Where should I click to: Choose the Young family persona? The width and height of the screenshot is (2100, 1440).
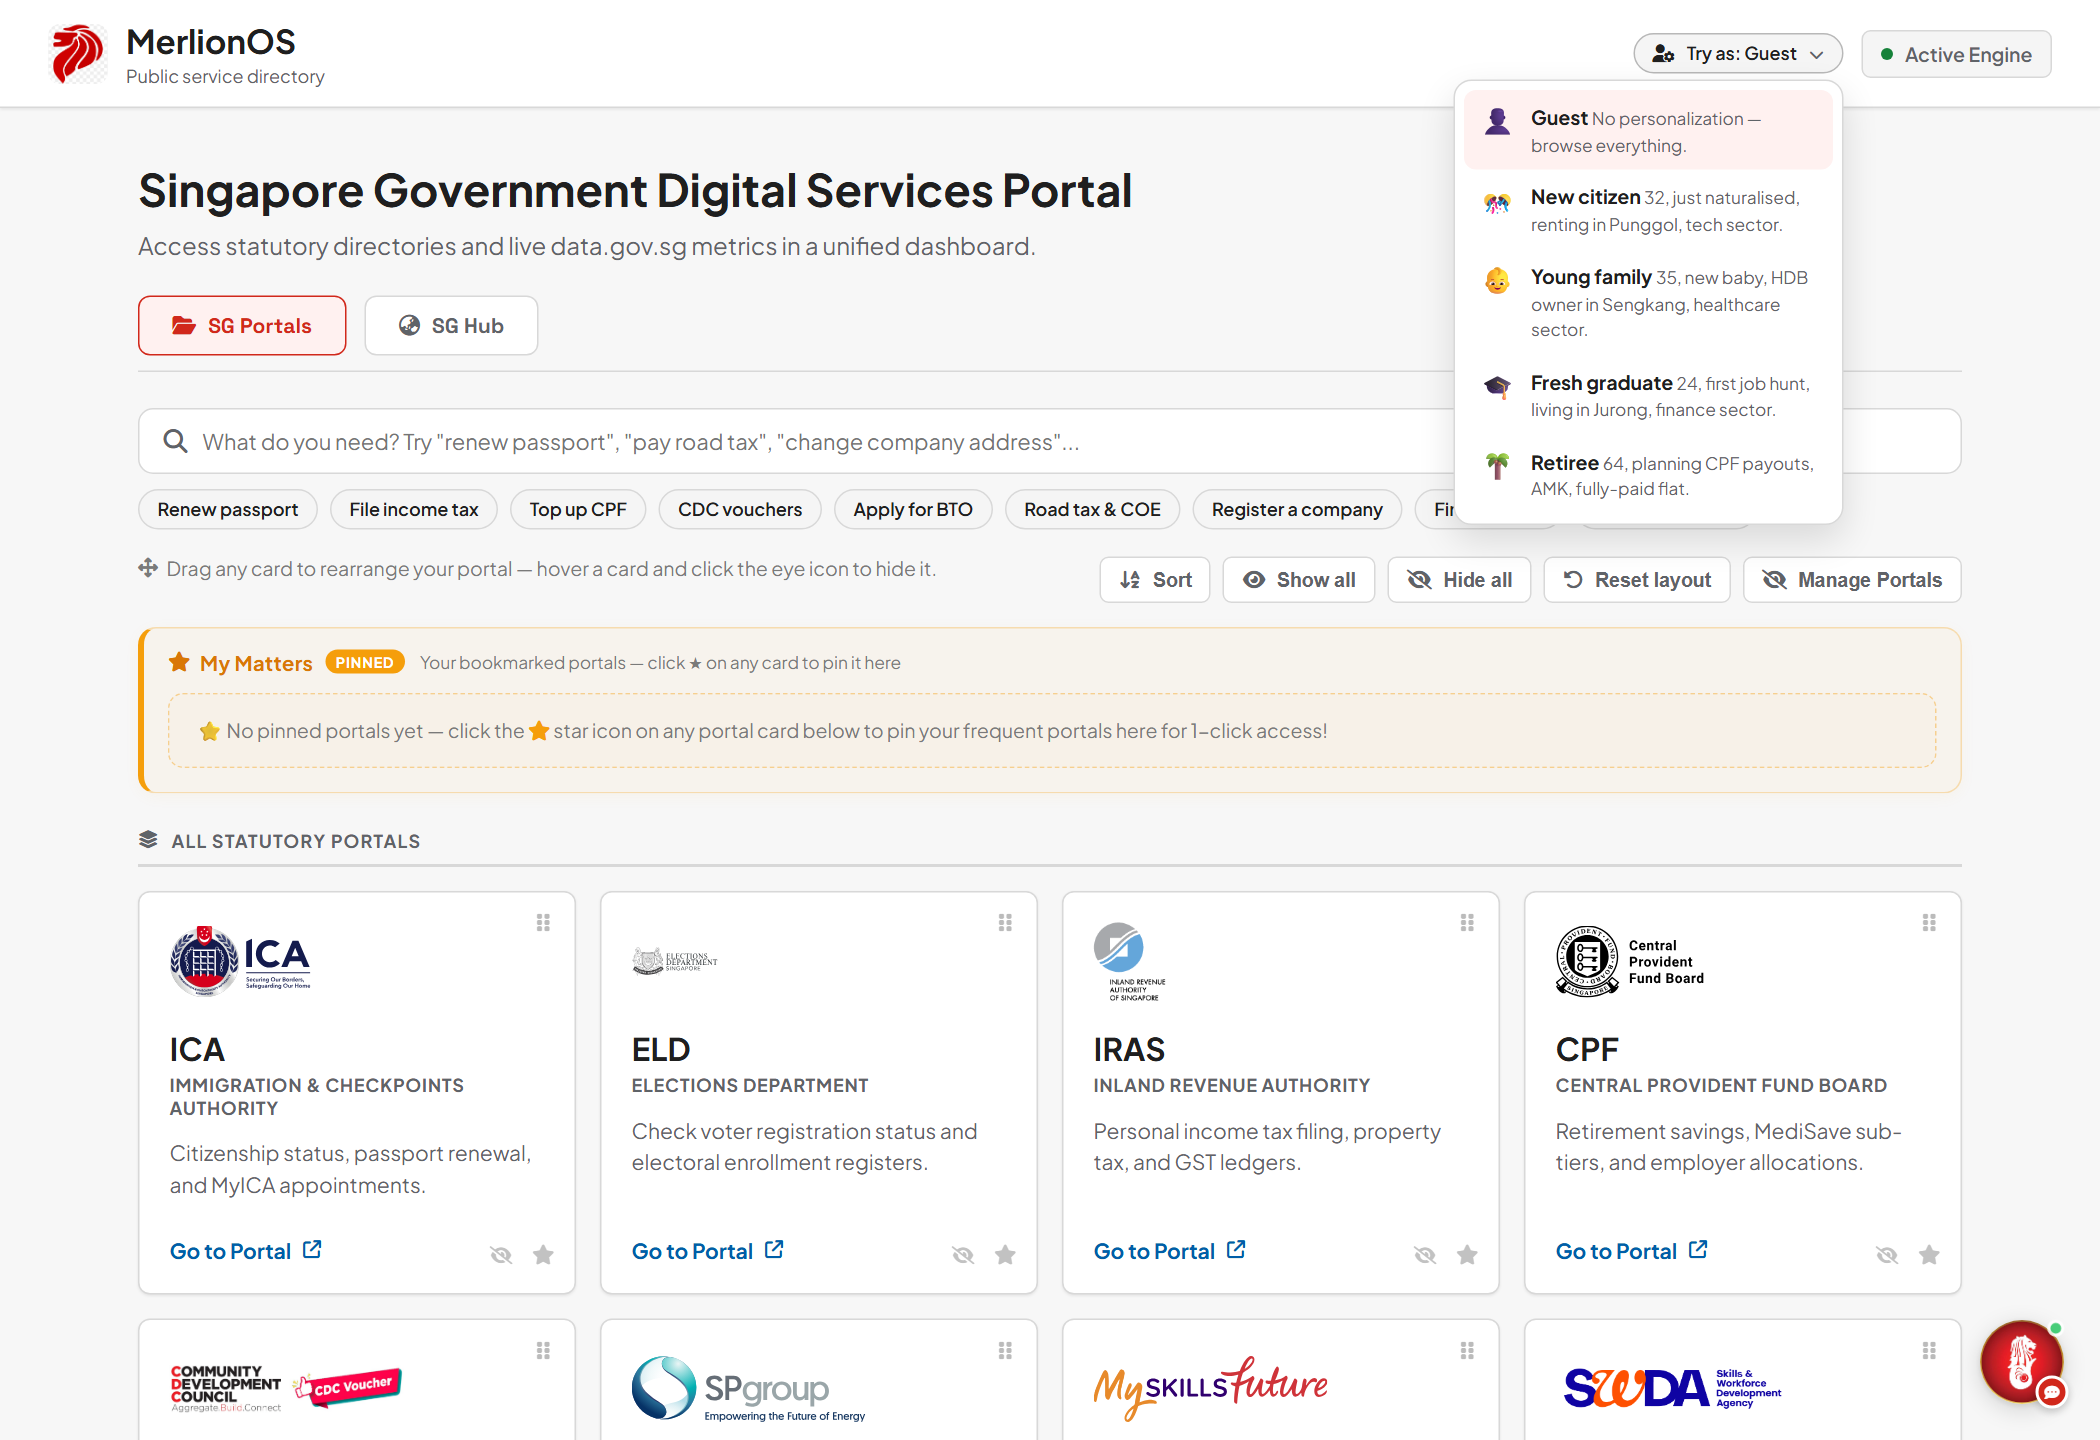tap(1648, 302)
